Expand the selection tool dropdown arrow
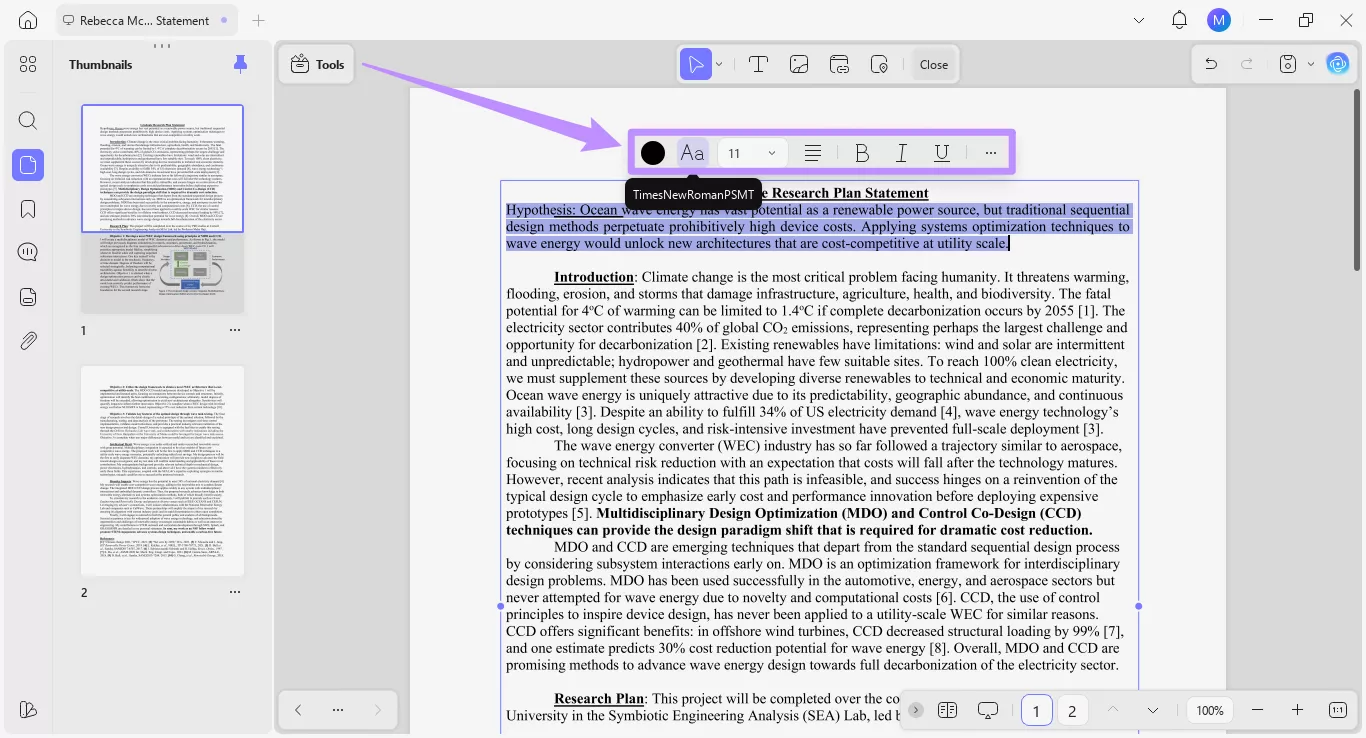 pyautogui.click(x=719, y=64)
